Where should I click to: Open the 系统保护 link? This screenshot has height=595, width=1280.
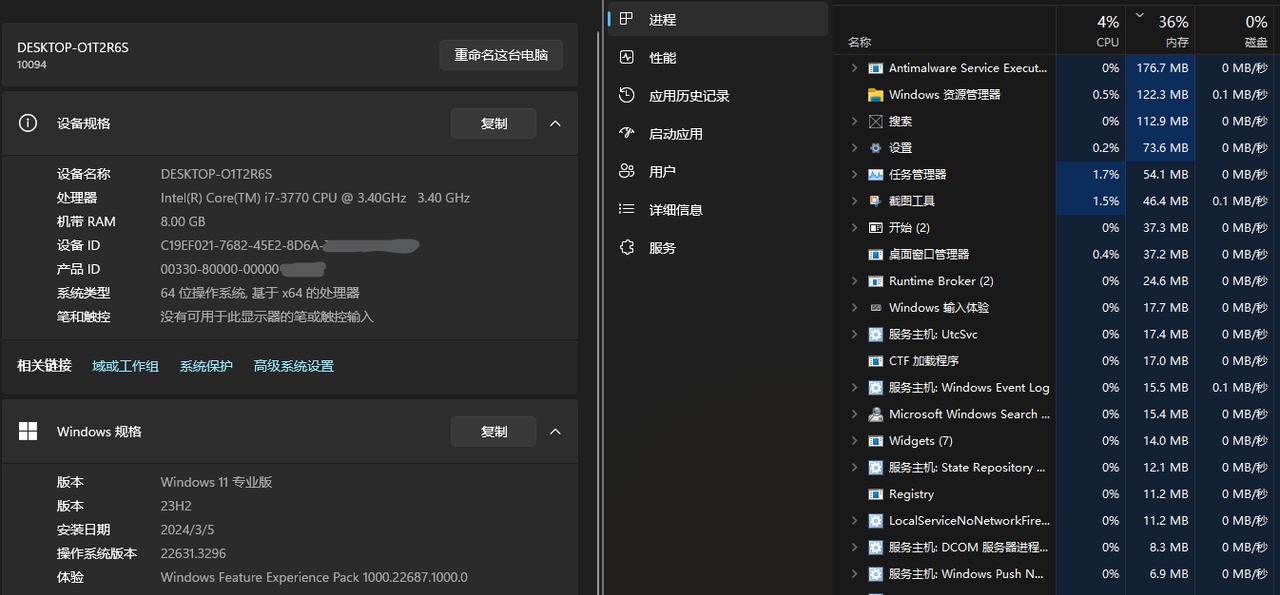point(206,366)
